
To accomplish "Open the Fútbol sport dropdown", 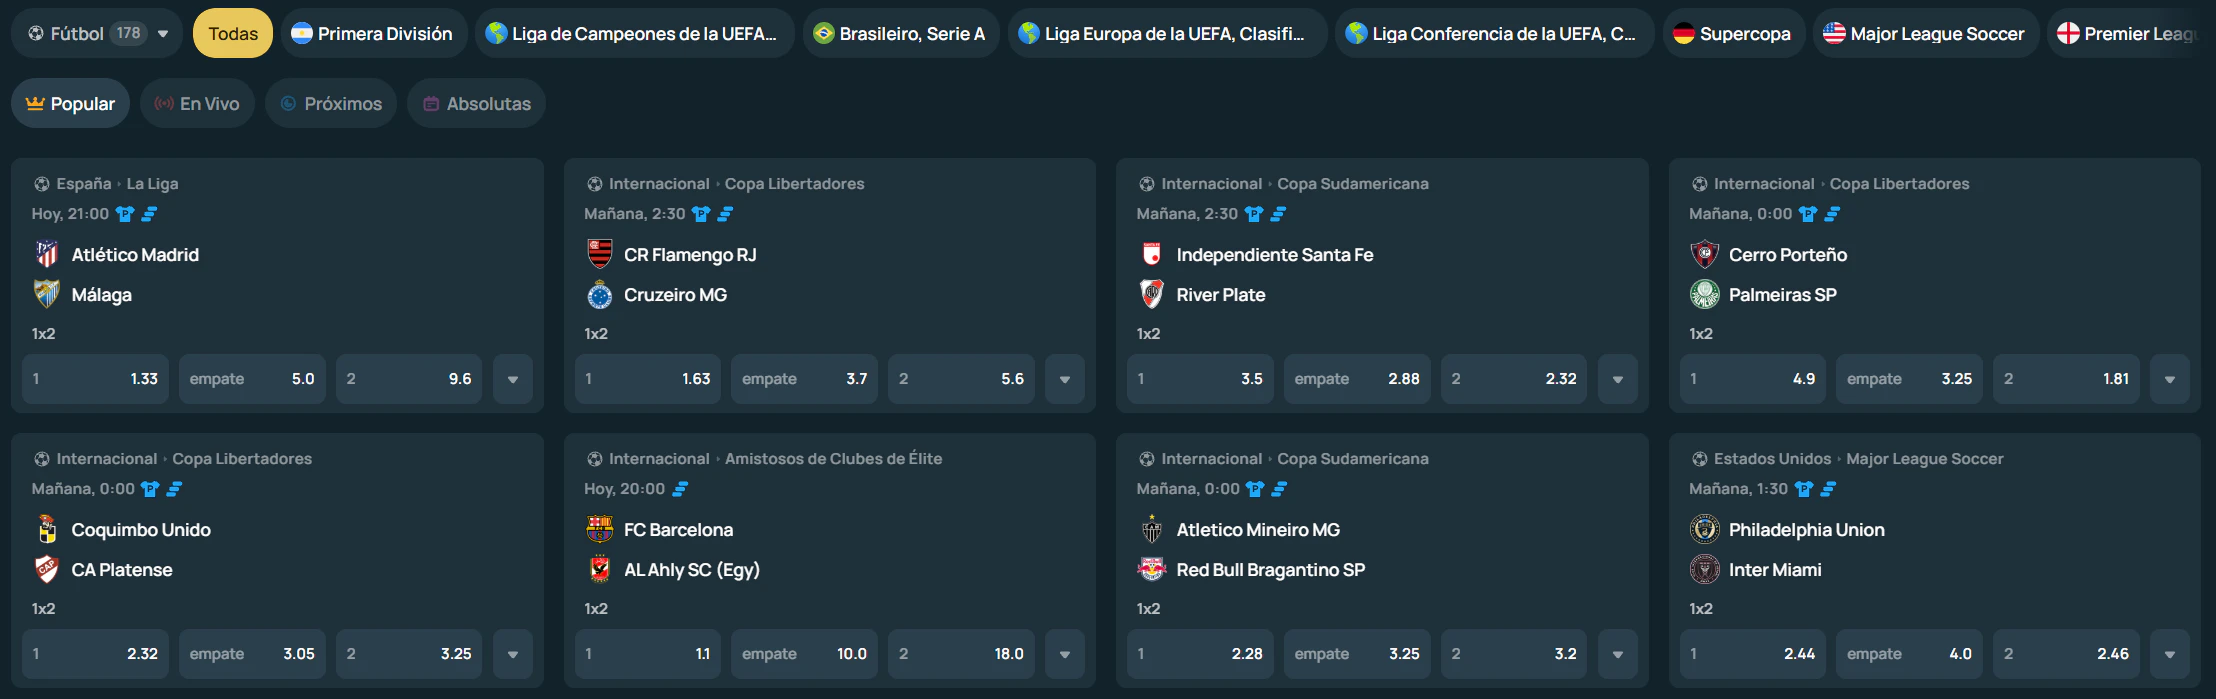I will [97, 33].
